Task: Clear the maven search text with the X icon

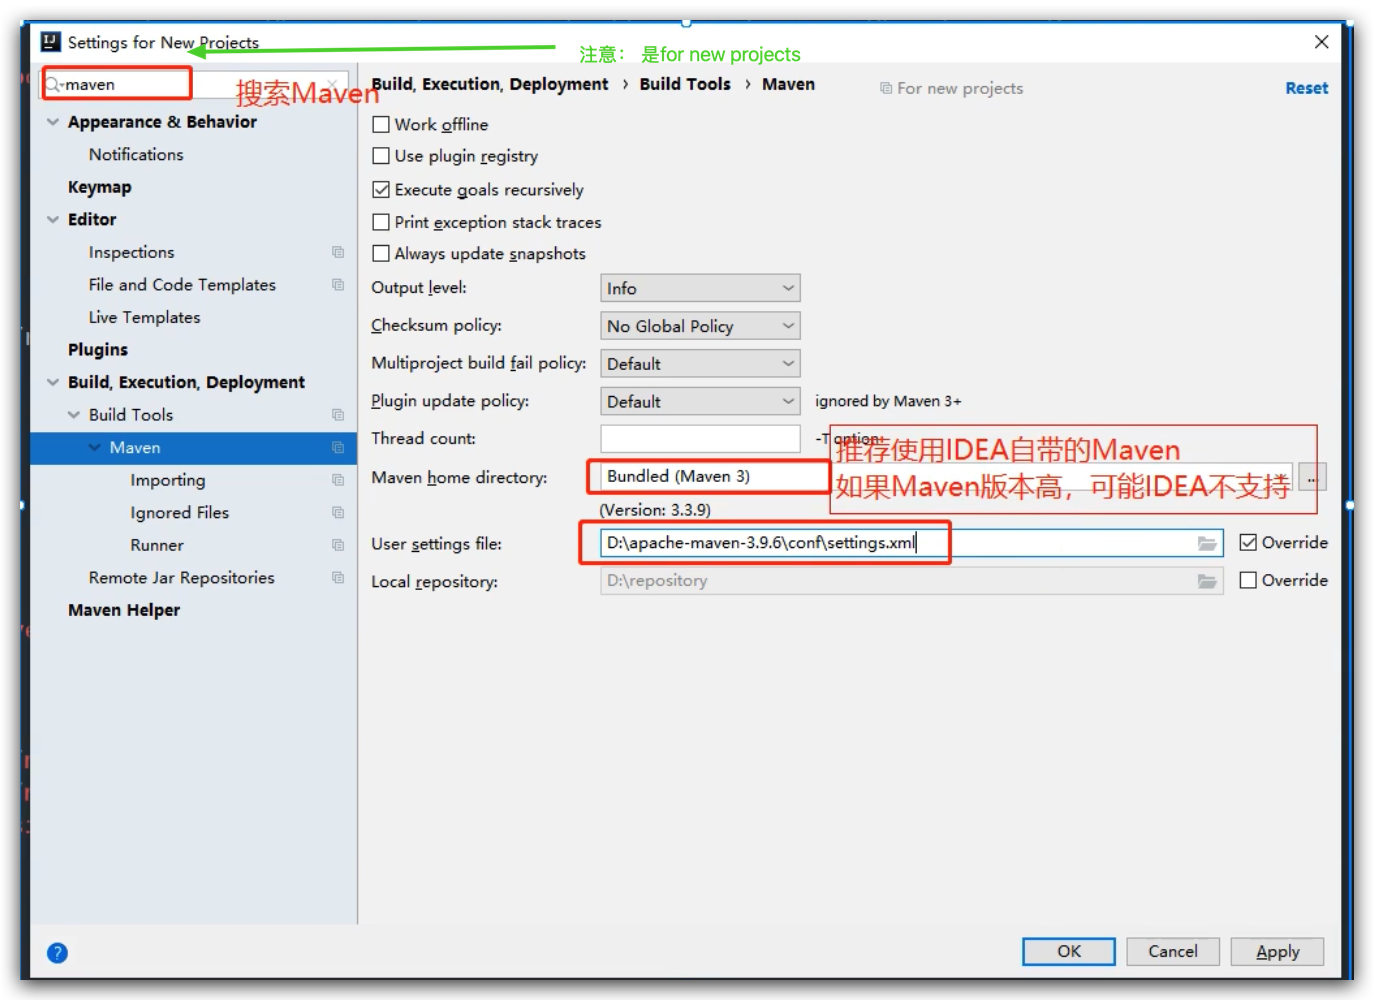Action: click(332, 85)
